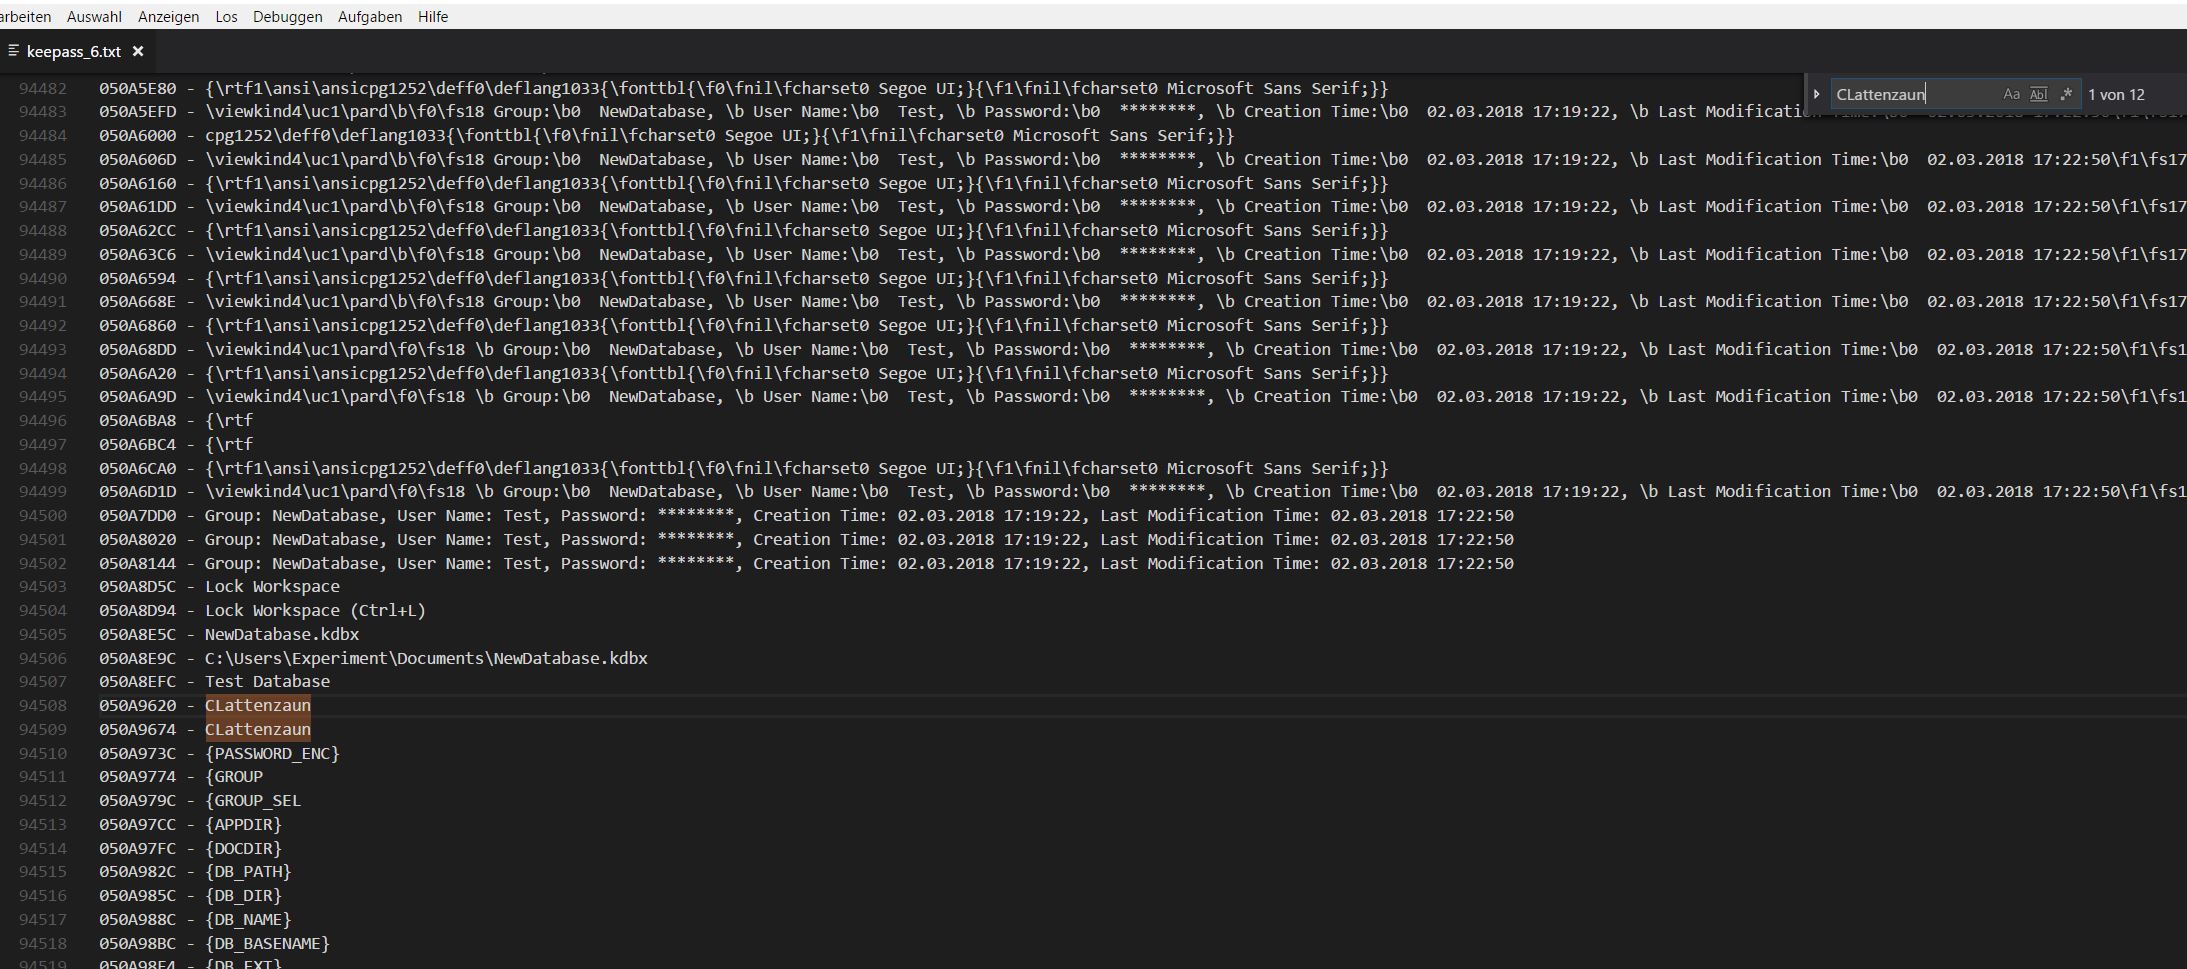
Task: Click the {APPDIR} placeholder text
Action: 243,824
